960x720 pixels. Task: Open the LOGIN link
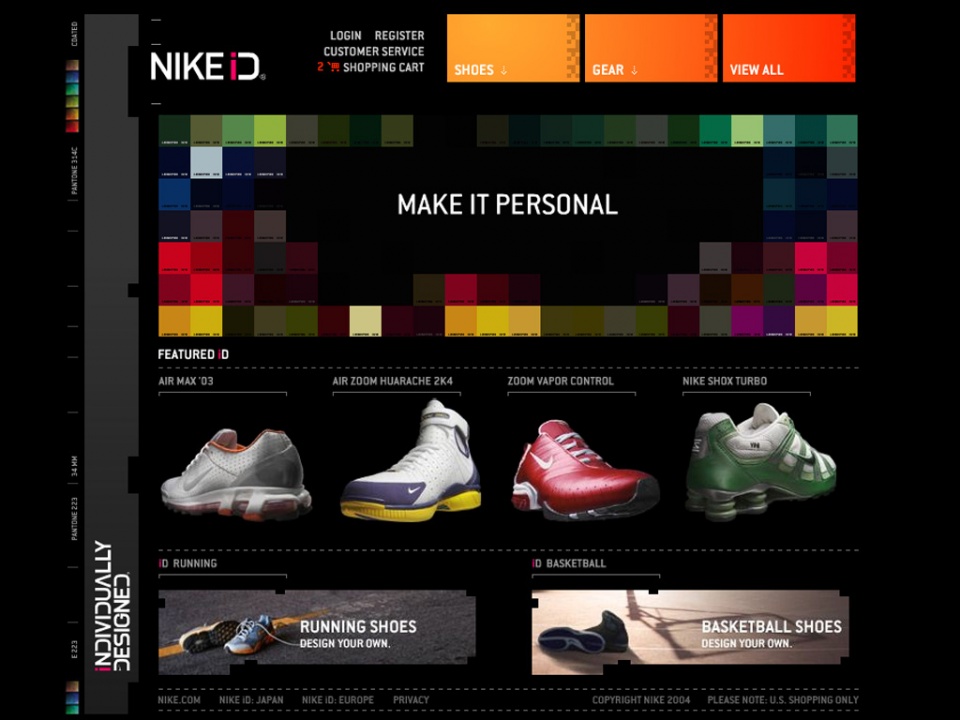[x=345, y=36]
